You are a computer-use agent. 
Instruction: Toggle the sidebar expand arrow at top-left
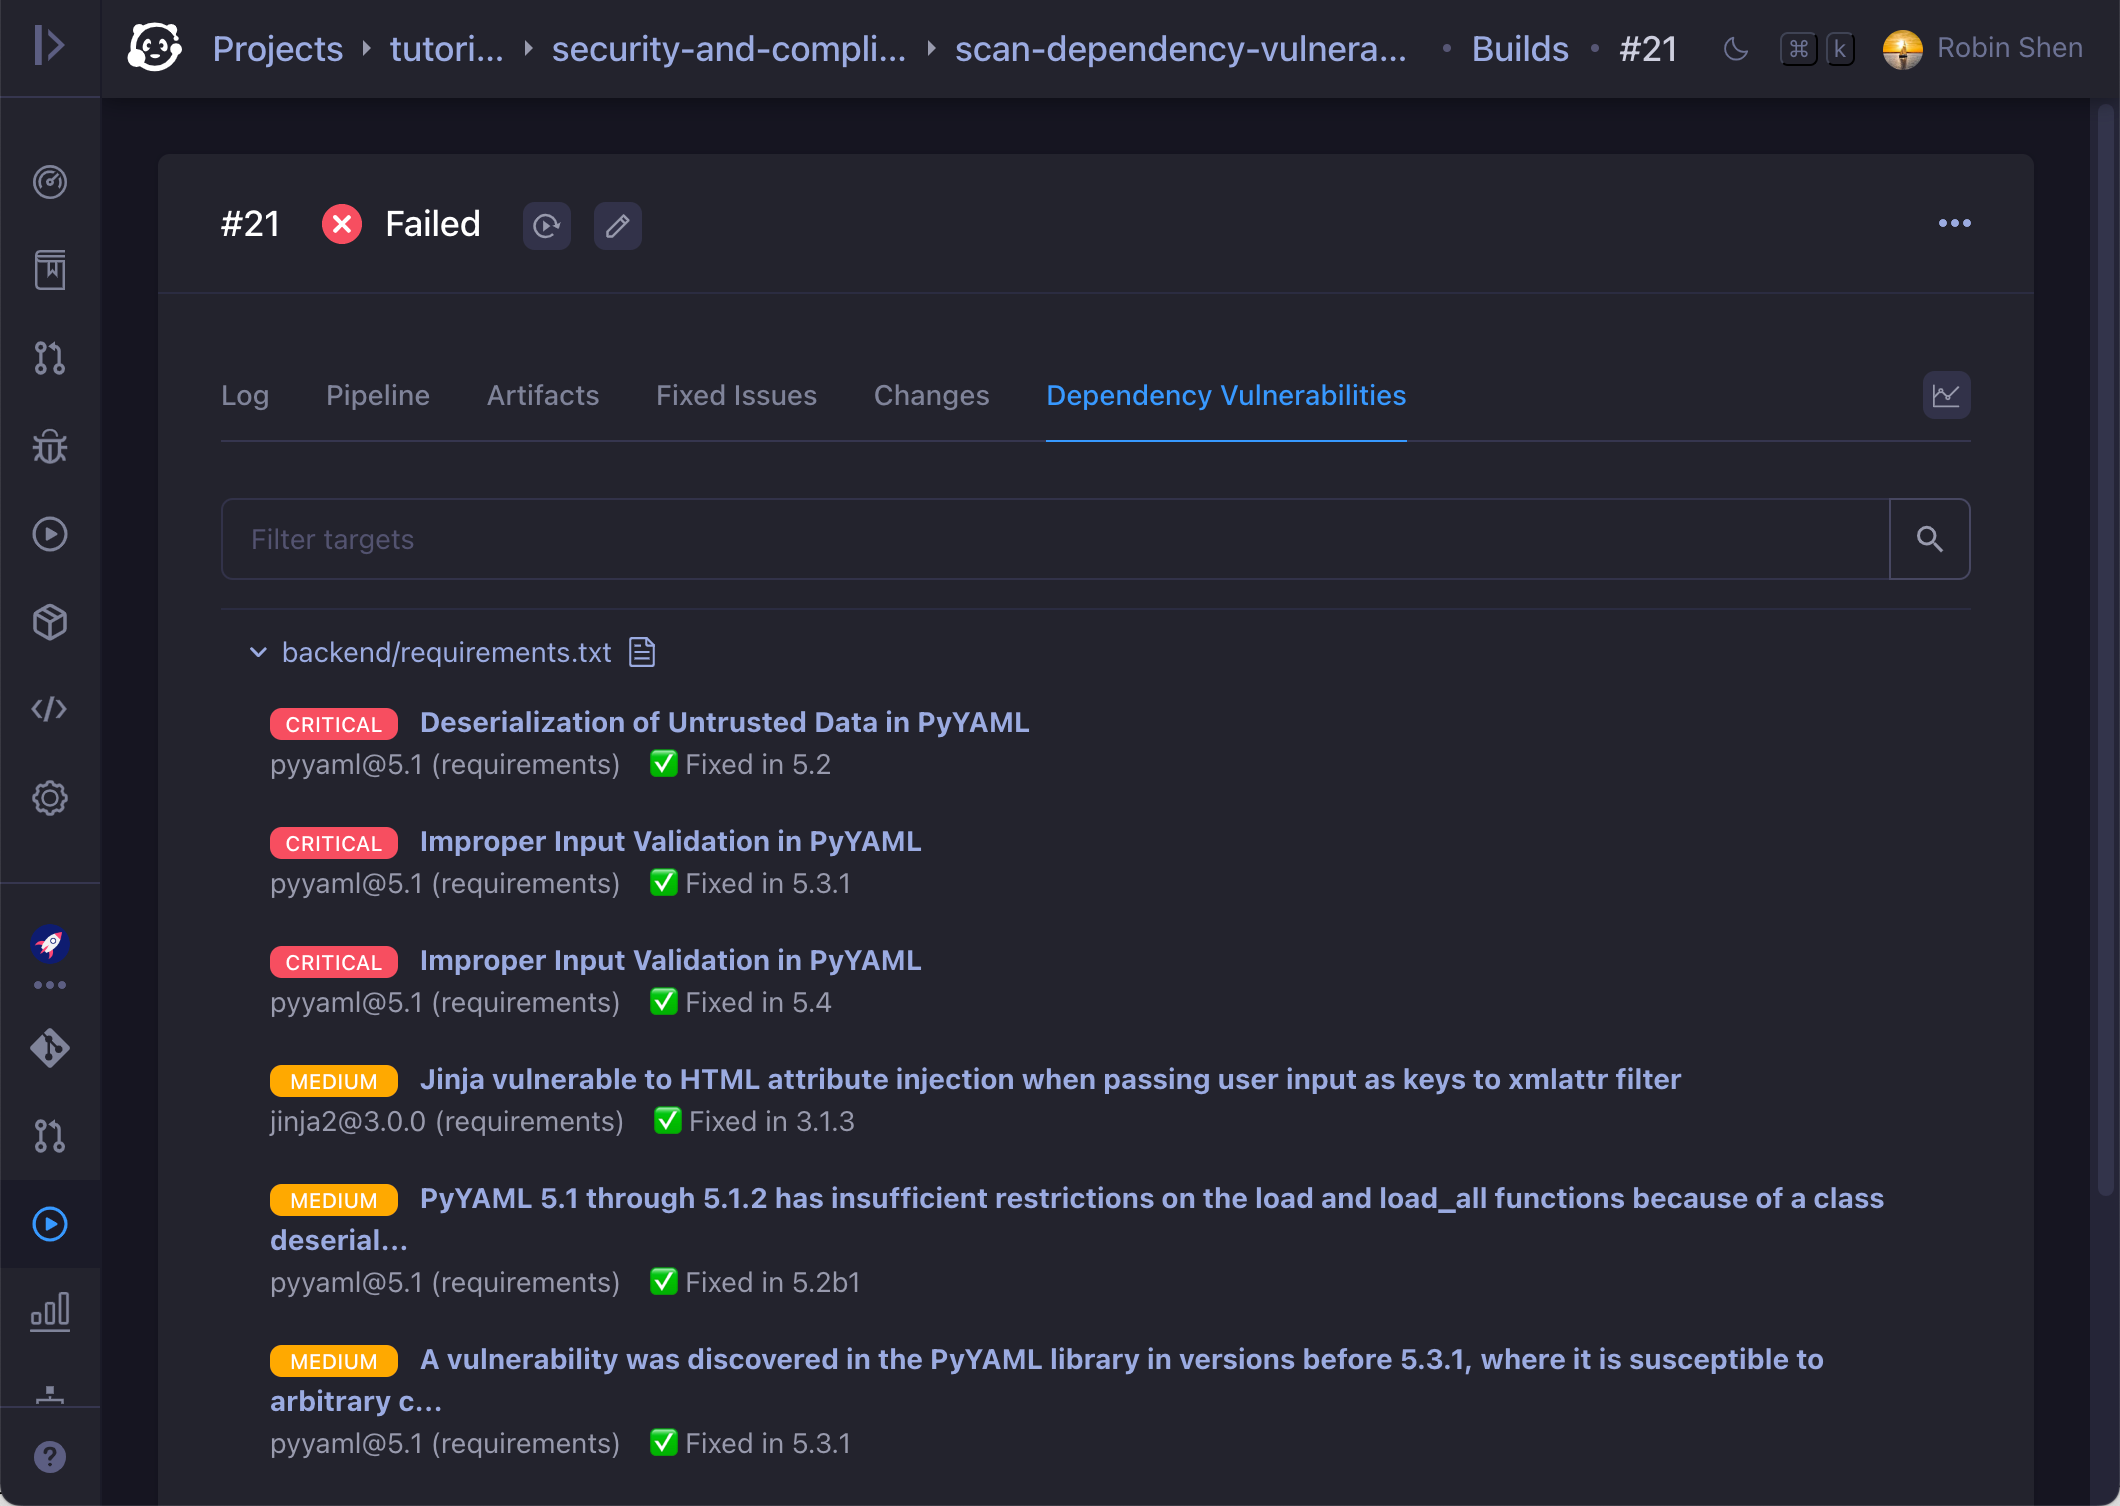[49, 46]
